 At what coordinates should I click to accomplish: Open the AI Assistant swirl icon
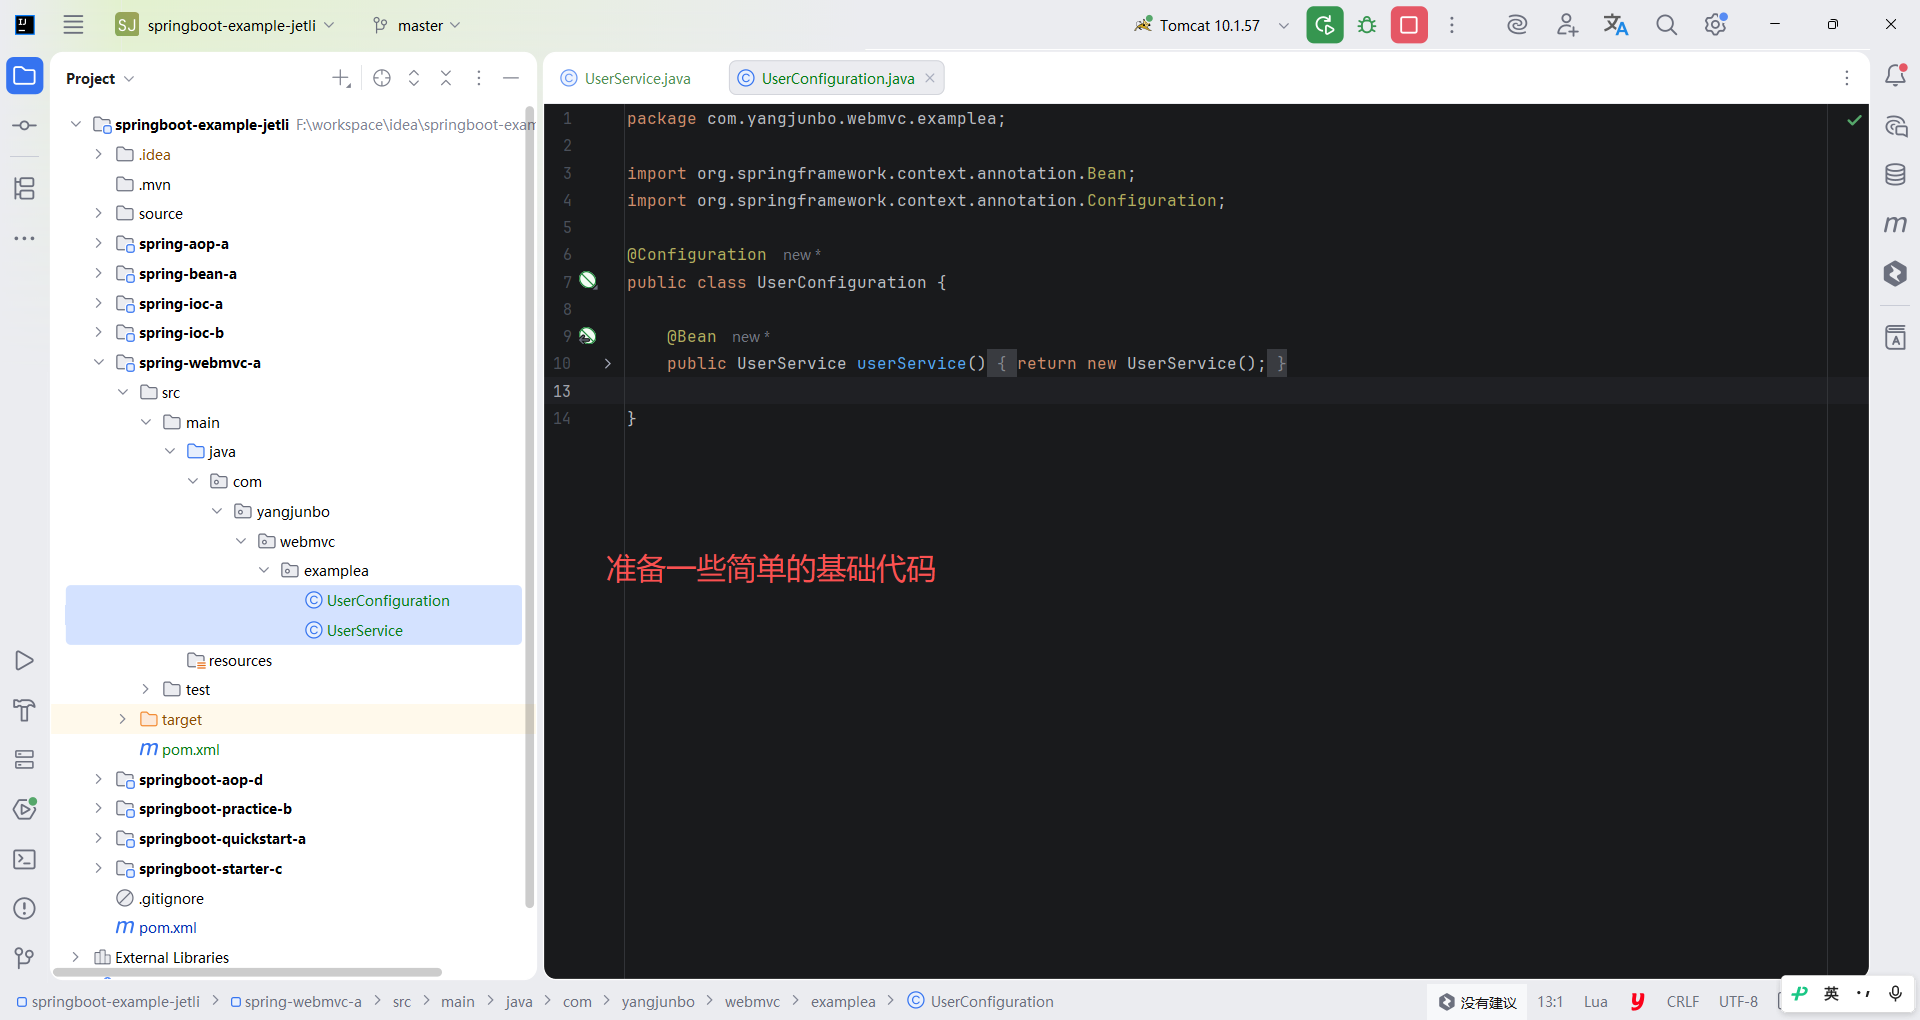pos(1517,25)
